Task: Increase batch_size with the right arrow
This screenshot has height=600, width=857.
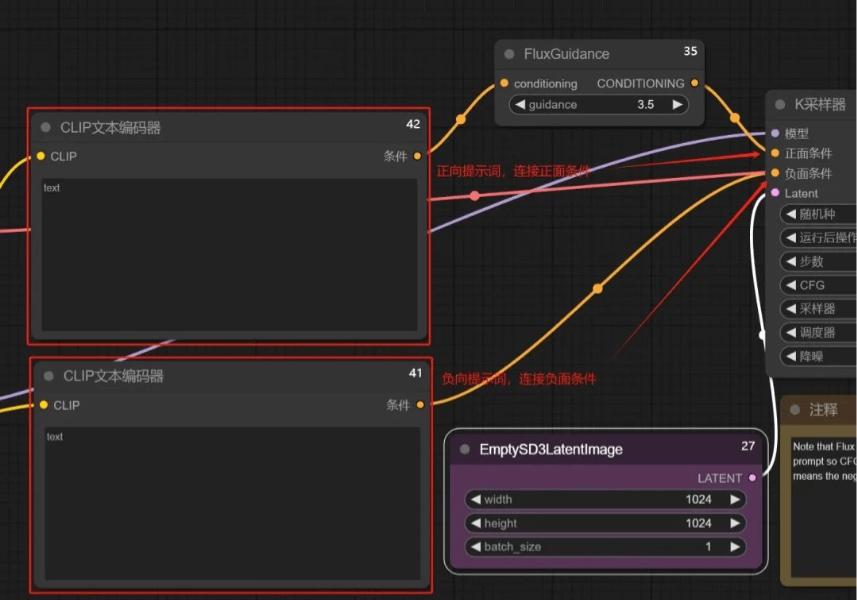Action: (735, 547)
